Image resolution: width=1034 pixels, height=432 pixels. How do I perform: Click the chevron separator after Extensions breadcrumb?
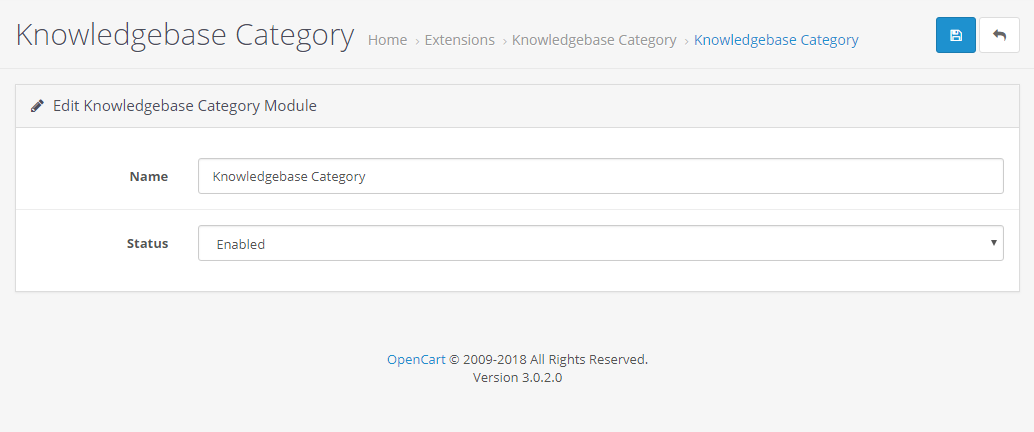click(x=505, y=42)
